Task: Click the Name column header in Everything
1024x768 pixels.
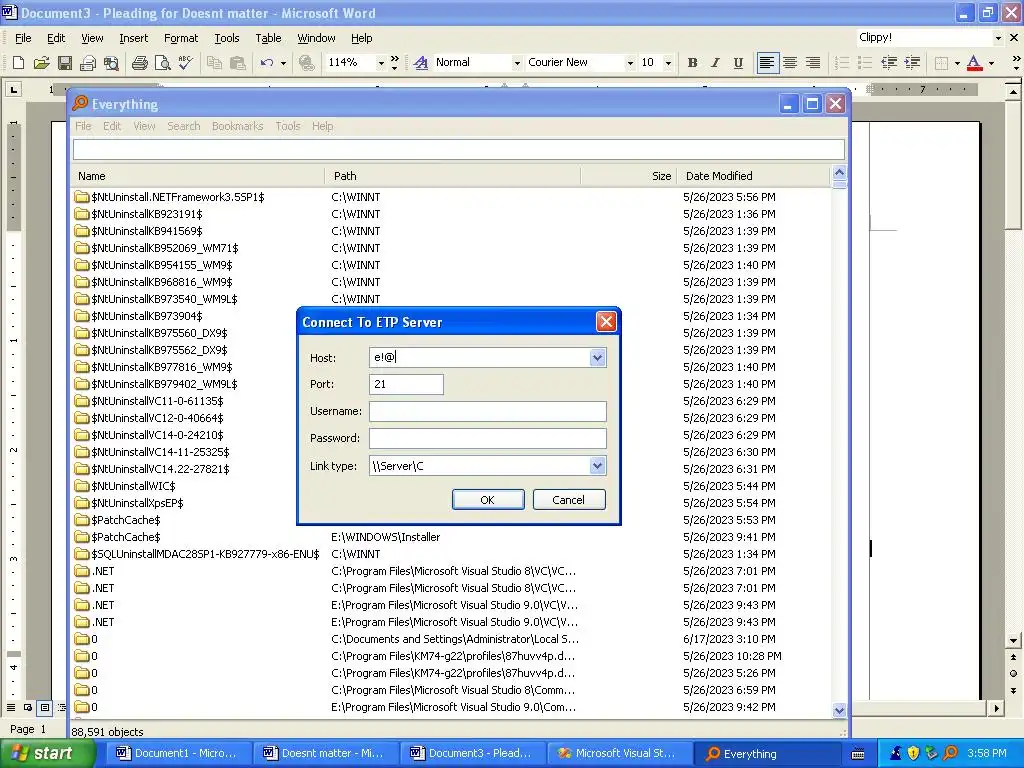Action: [198, 176]
